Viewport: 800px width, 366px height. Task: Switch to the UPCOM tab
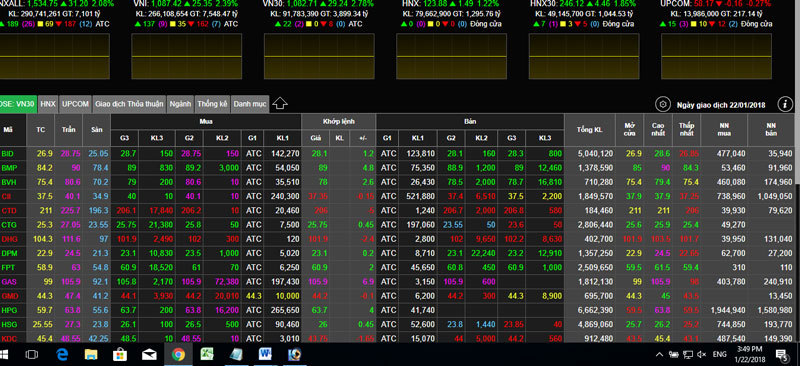click(x=75, y=104)
